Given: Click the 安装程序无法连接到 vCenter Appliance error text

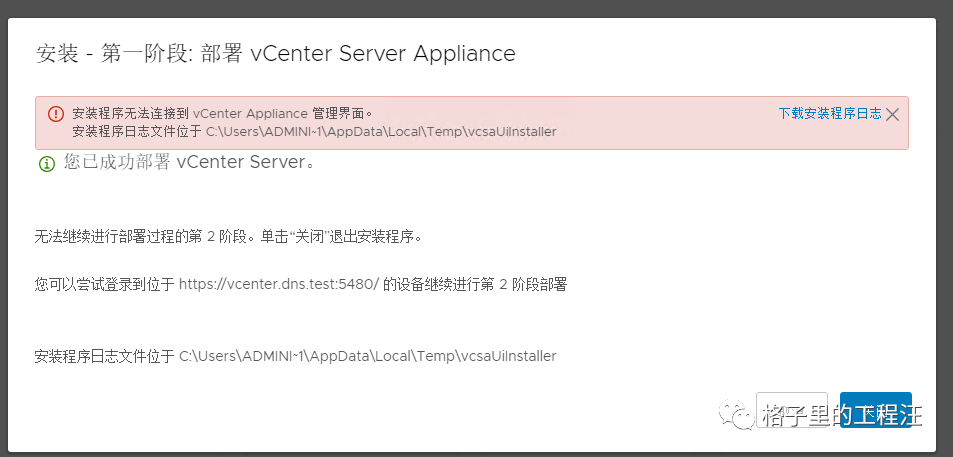Looking at the screenshot, I should 222,114.
